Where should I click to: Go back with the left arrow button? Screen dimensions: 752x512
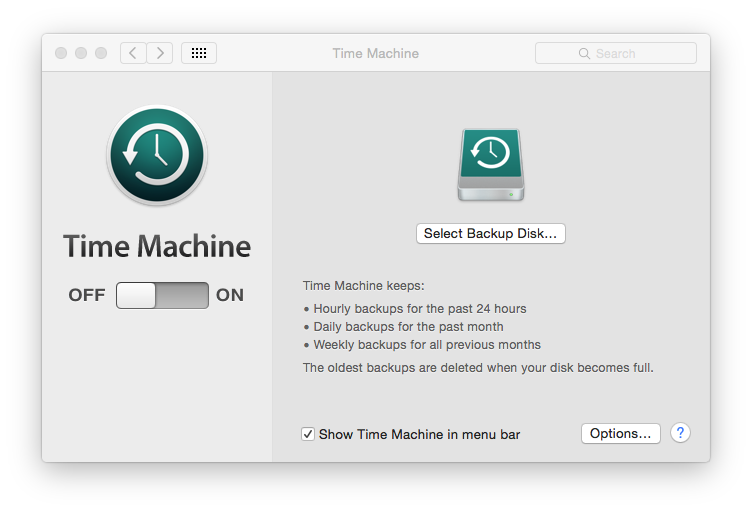(133, 53)
